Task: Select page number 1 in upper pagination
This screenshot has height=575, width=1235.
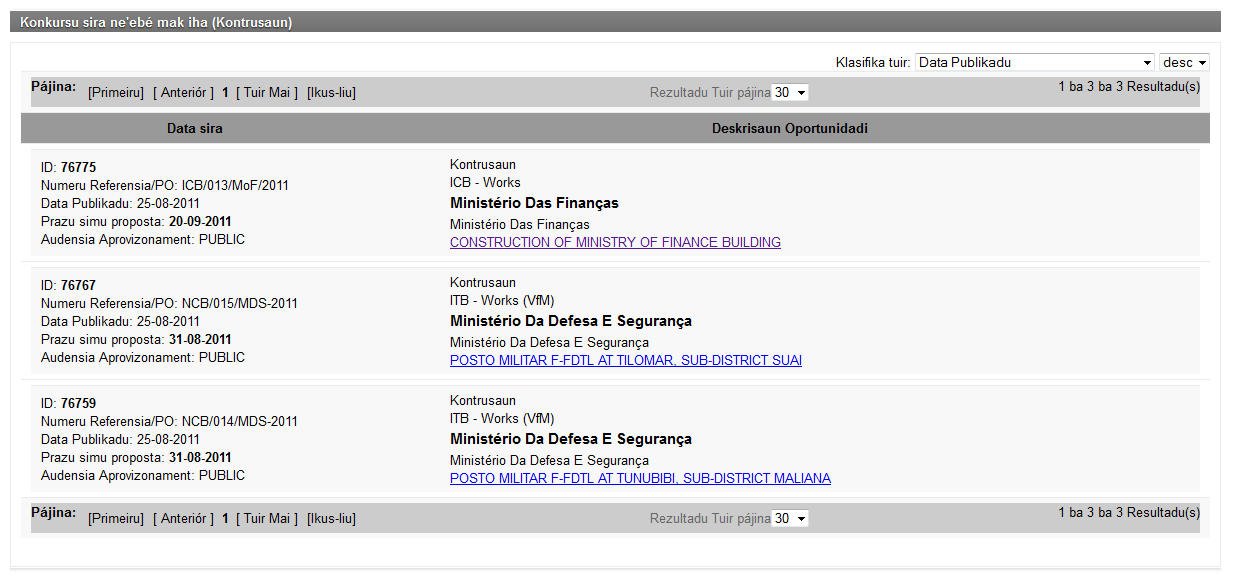Action: click(226, 93)
